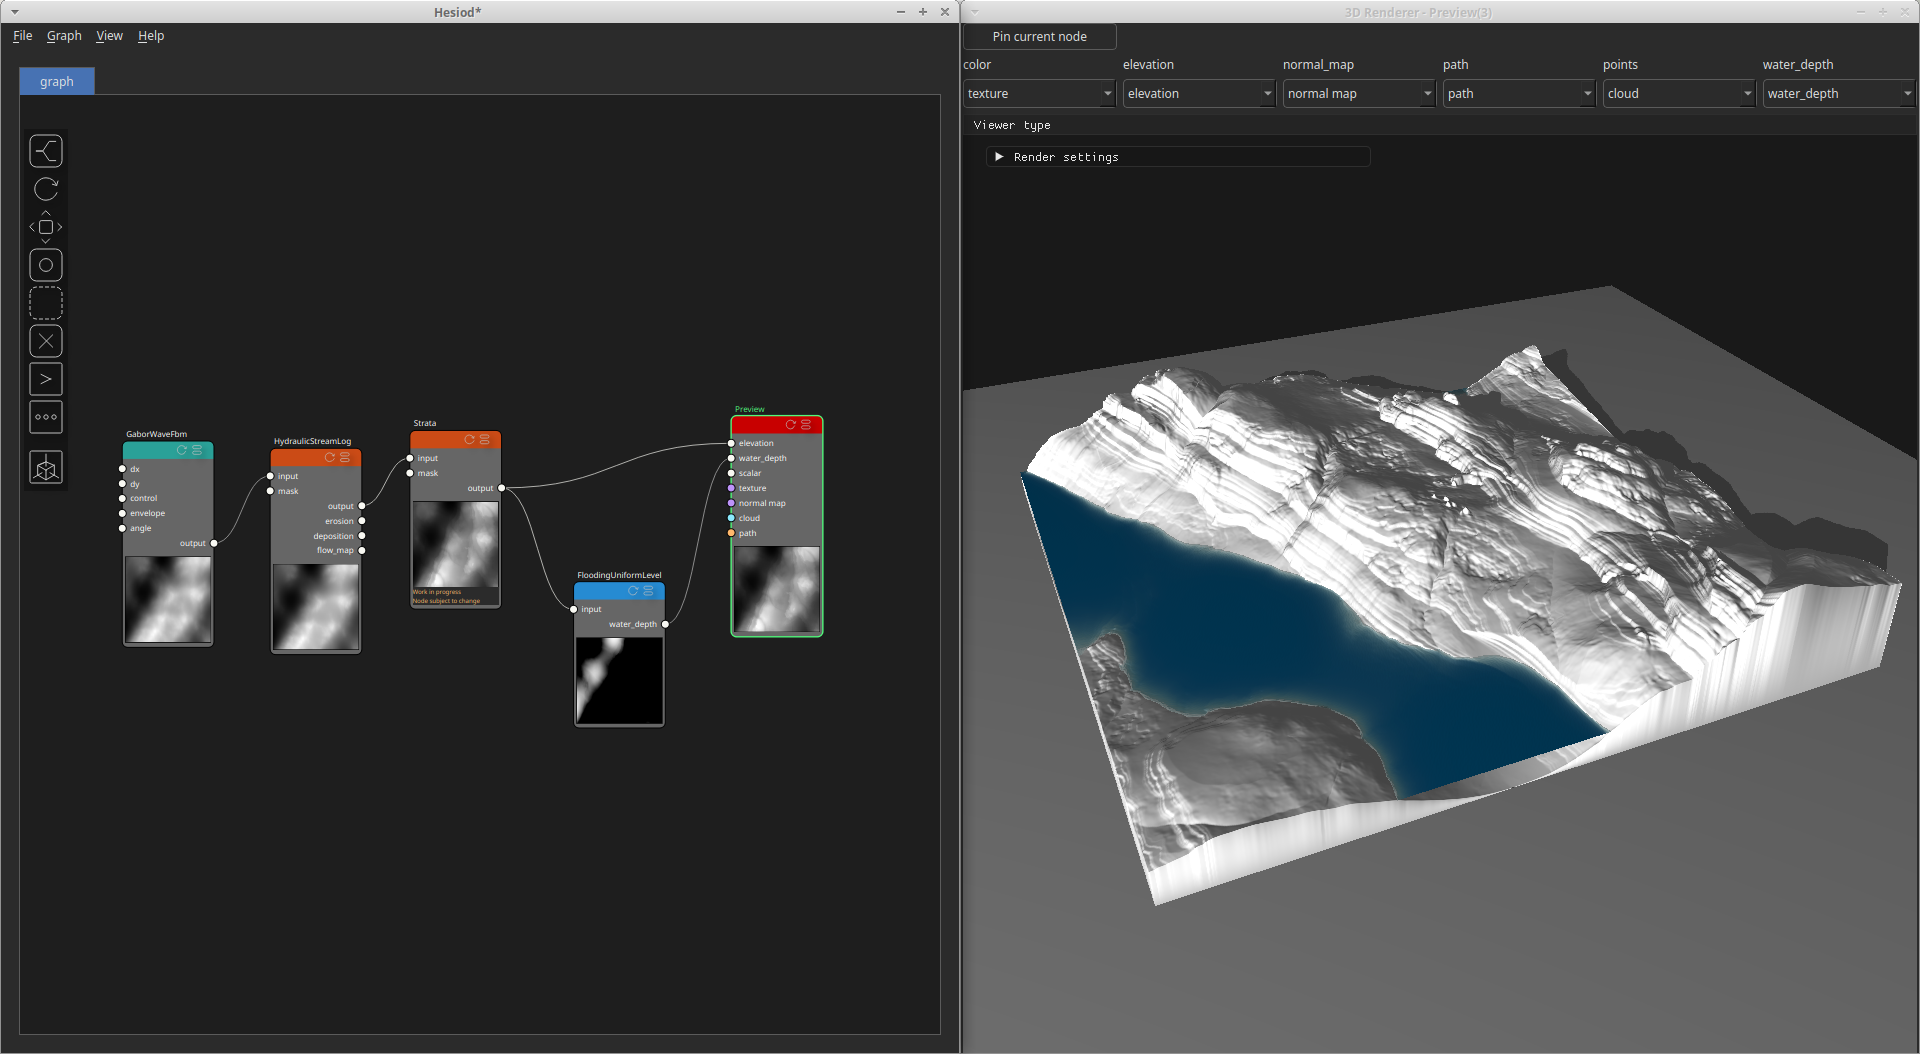1920x1054 pixels.
Task: Open the path dropdown in 3D Renderer
Action: (x=1519, y=93)
